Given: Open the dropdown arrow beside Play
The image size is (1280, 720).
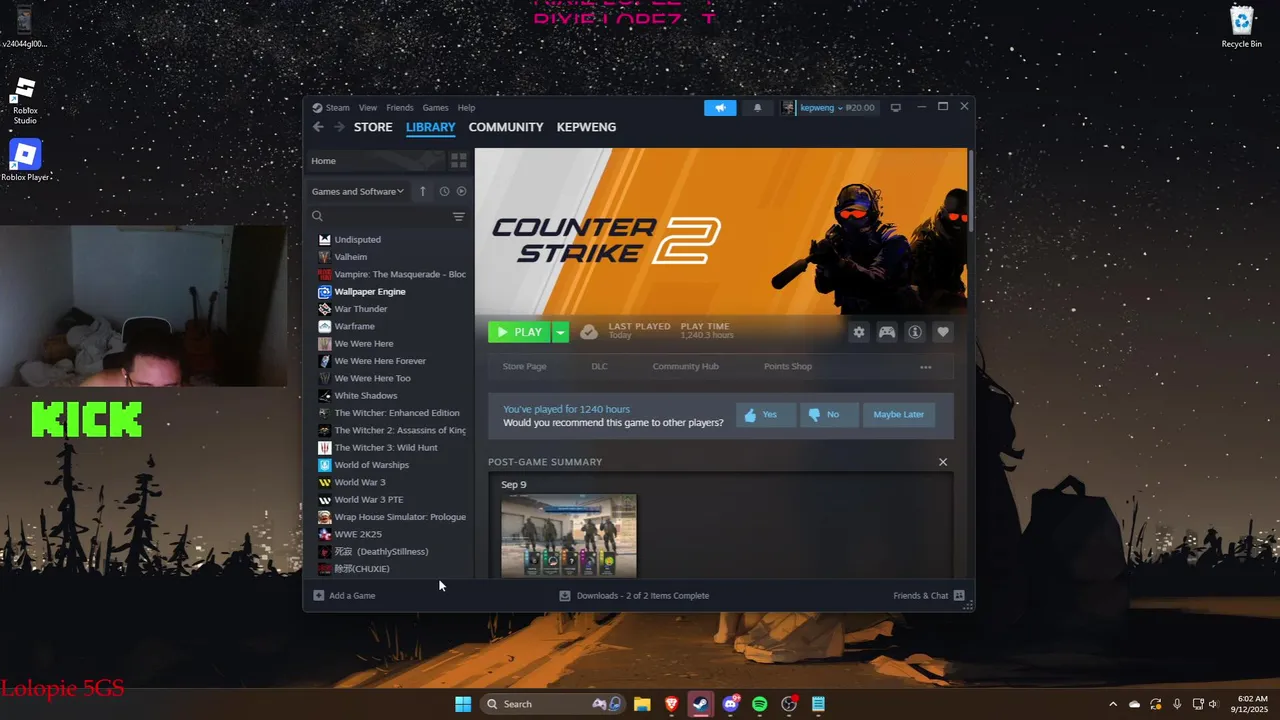Looking at the screenshot, I should point(560,332).
